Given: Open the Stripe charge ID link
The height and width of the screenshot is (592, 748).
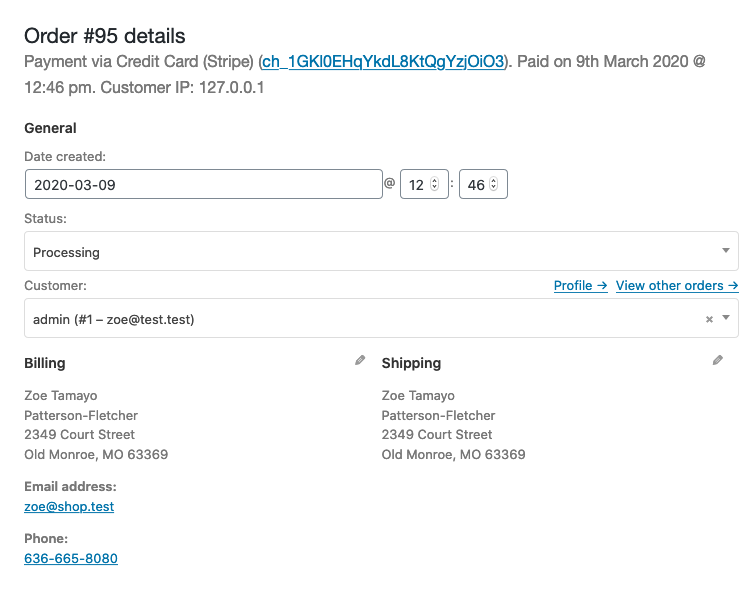Looking at the screenshot, I should (383, 62).
